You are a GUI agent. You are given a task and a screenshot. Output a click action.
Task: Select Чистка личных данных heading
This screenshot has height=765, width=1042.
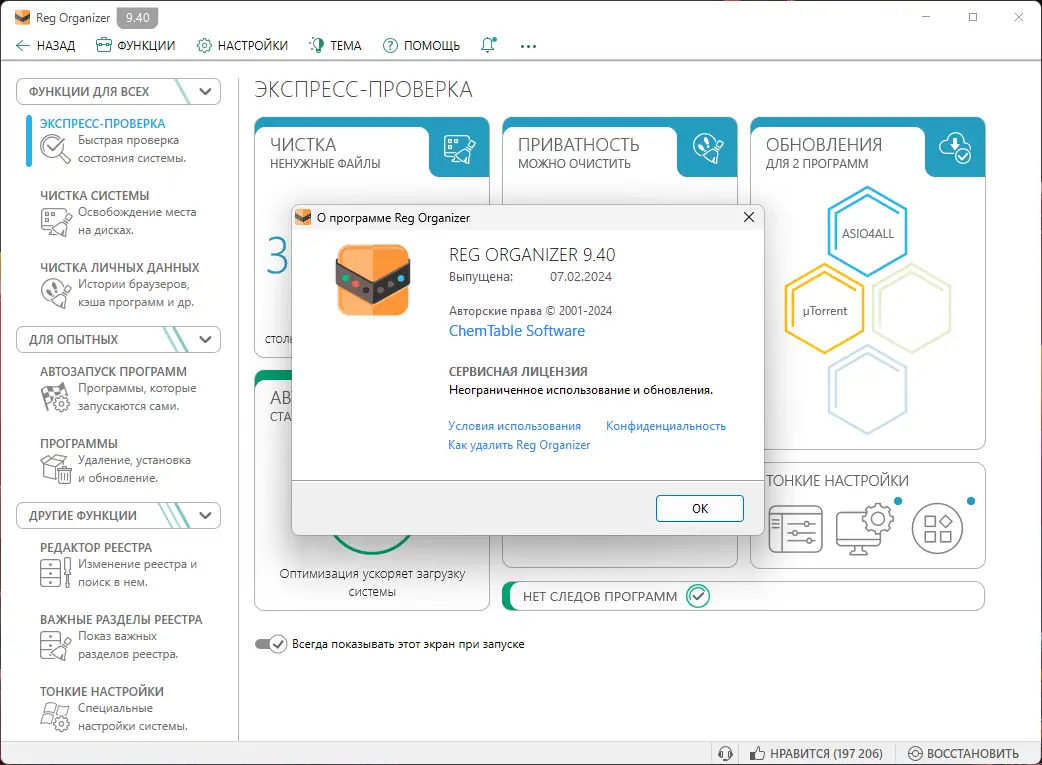(120, 267)
